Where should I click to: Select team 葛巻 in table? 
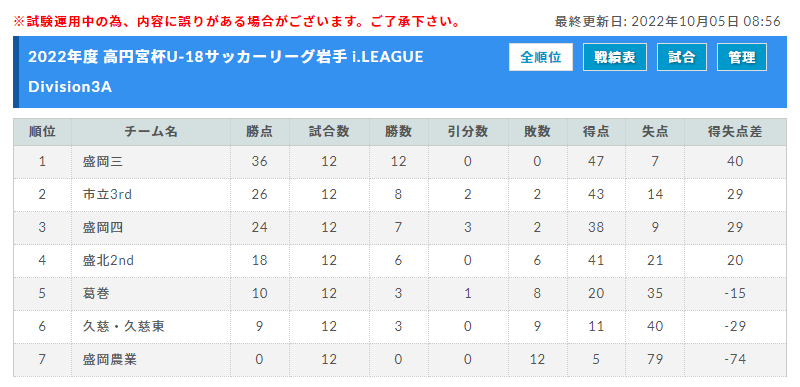click(96, 294)
